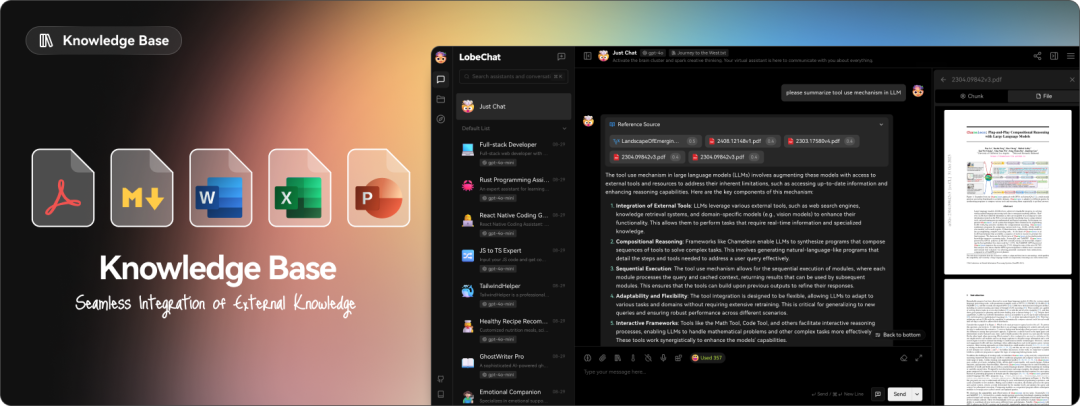Open the dropdown arrow next to Send
Image resolution: width=1080 pixels, height=406 pixels.
click(x=917, y=394)
